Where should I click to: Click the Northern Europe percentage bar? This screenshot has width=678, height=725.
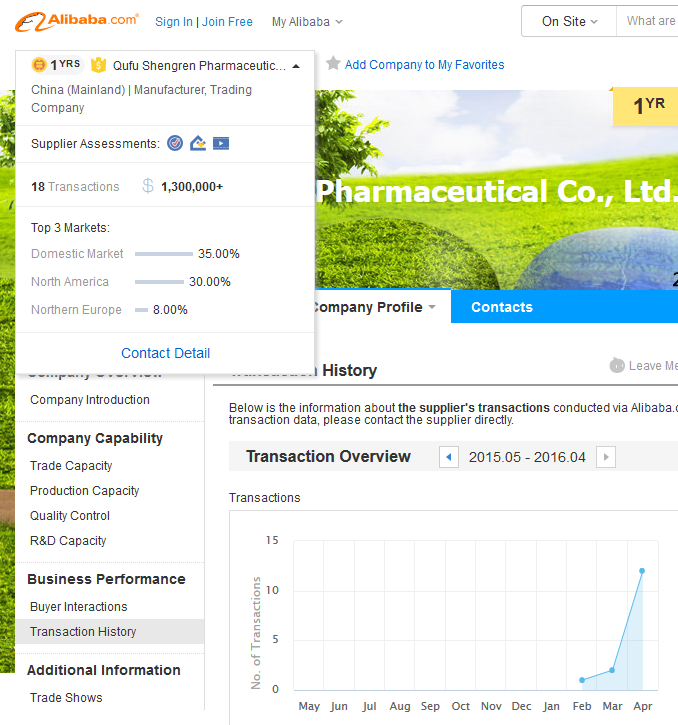point(141,310)
